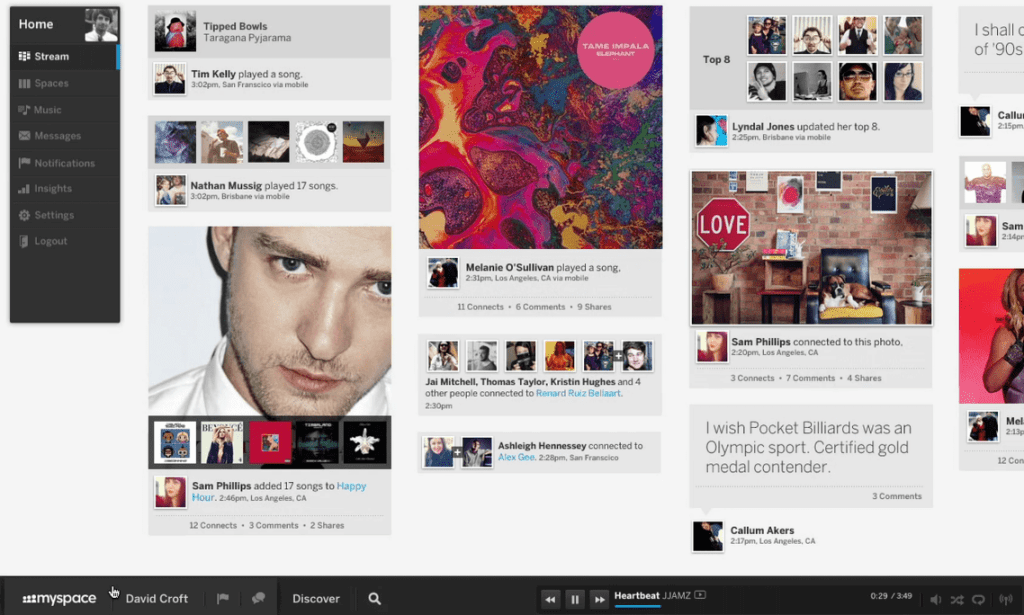
Task: Toggle shuffle mode in the player
Action: pos(957,599)
